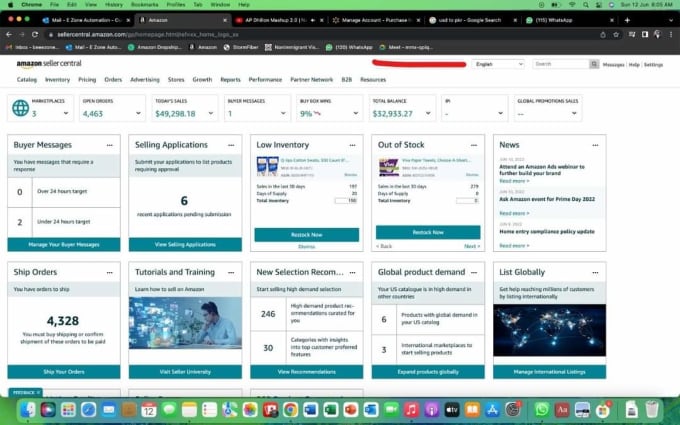This screenshot has width=680, height=425.
Task: Click View Selling Applications button
Action: pos(185,245)
